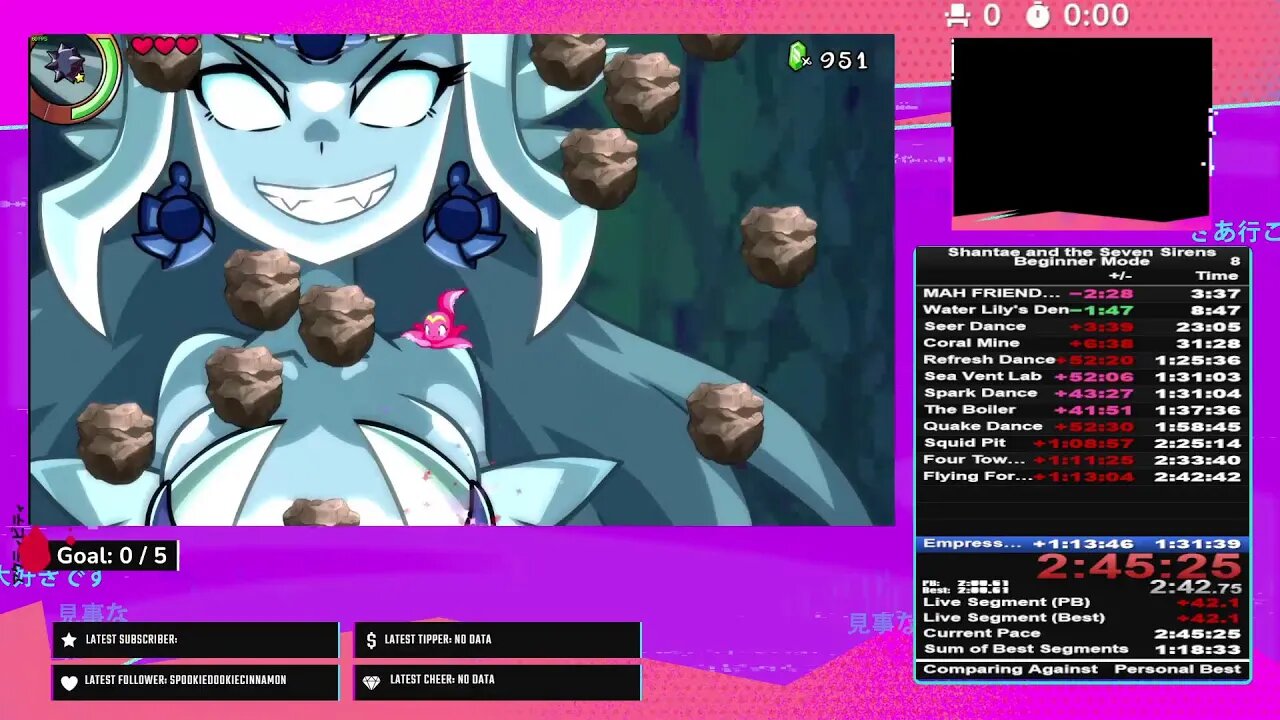Click the third red heart

[x=186, y=45]
